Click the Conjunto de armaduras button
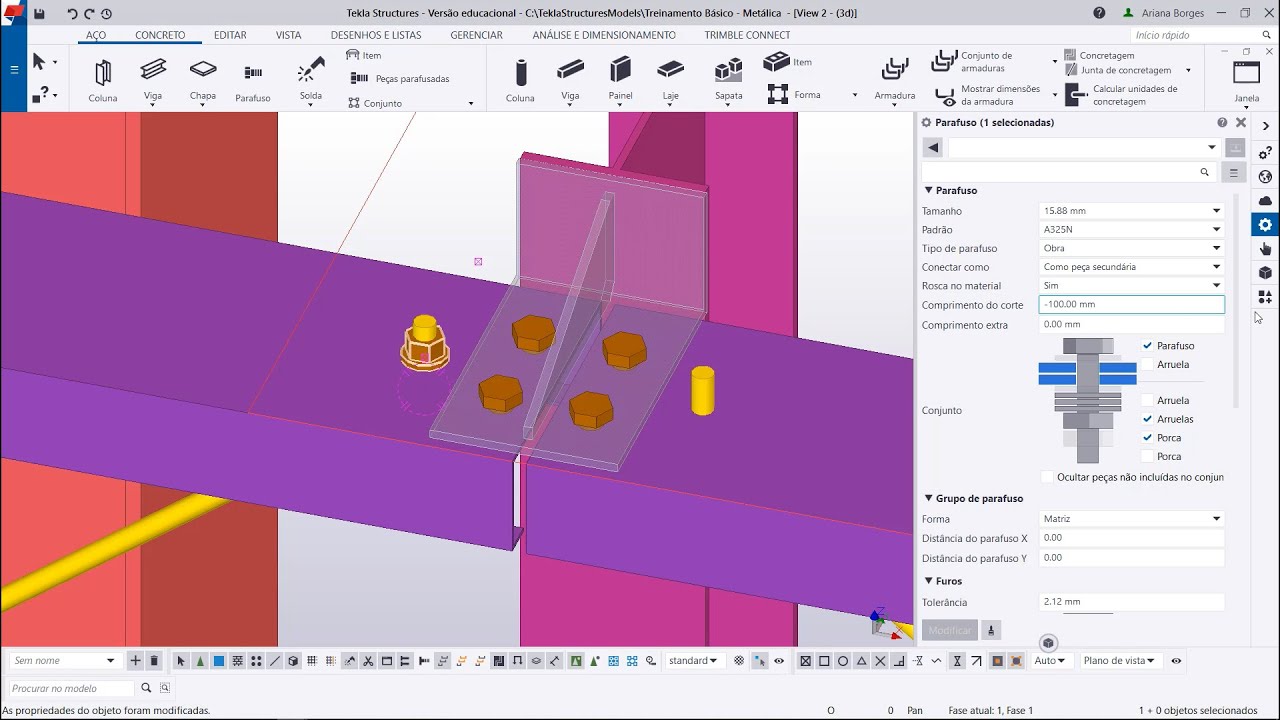Screen dimensions: 1280x720 pyautogui.click(x=973, y=62)
